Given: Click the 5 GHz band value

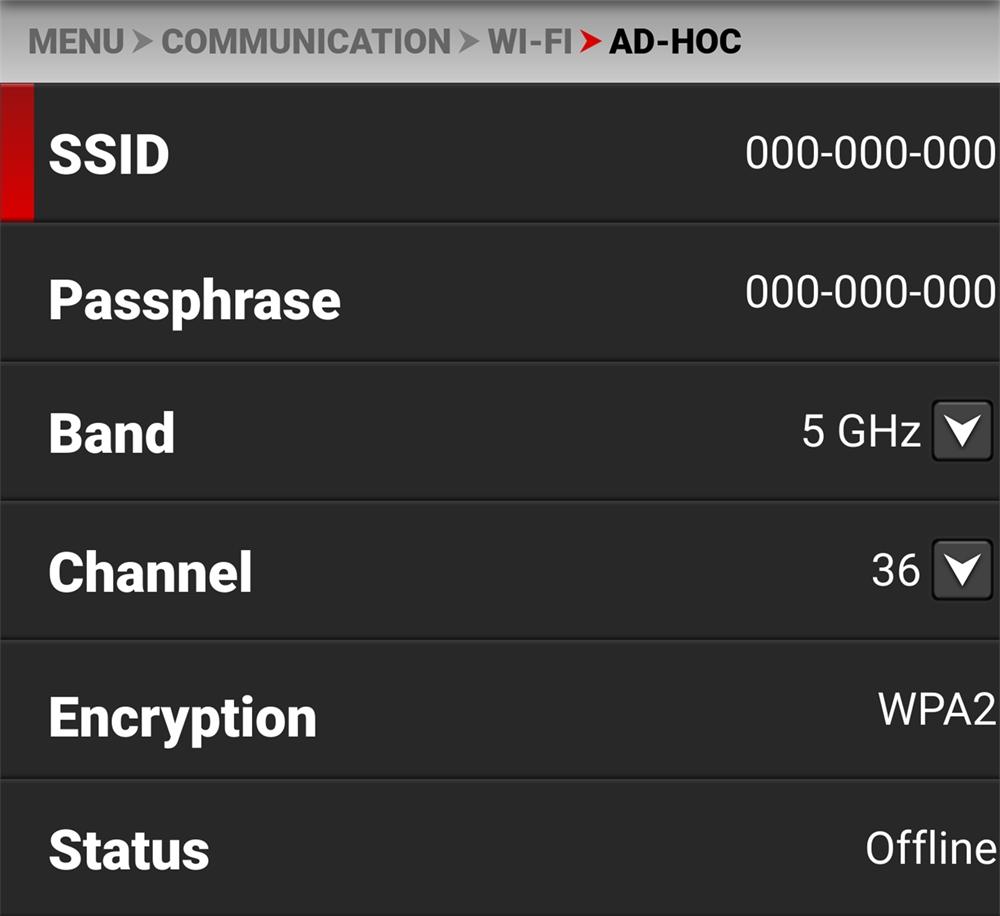Looking at the screenshot, I should point(860,432).
